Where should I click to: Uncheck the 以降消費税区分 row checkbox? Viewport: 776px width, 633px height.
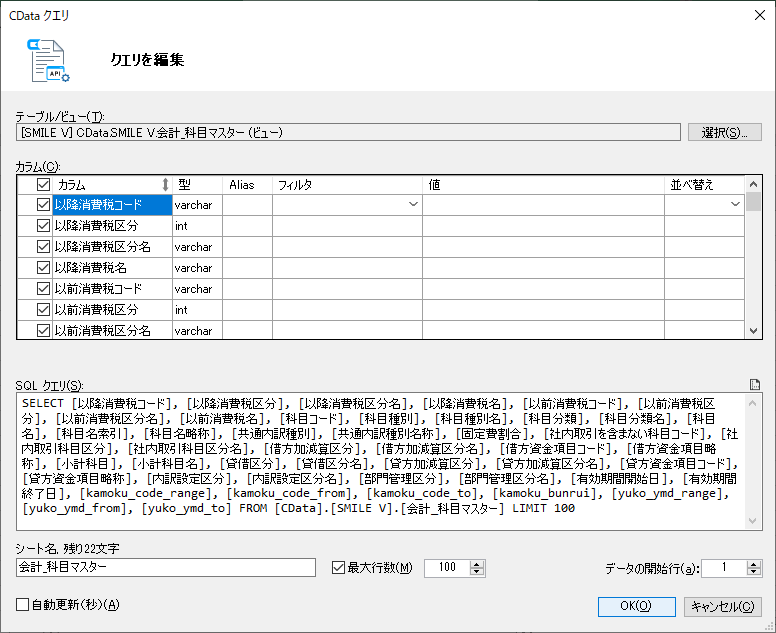(x=44, y=226)
